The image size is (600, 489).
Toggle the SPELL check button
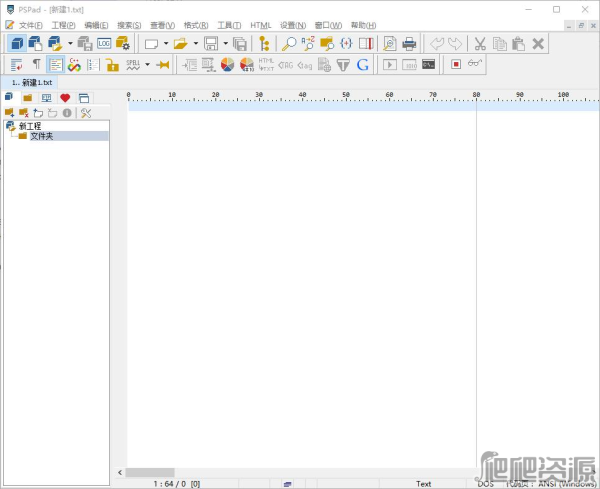pos(133,65)
